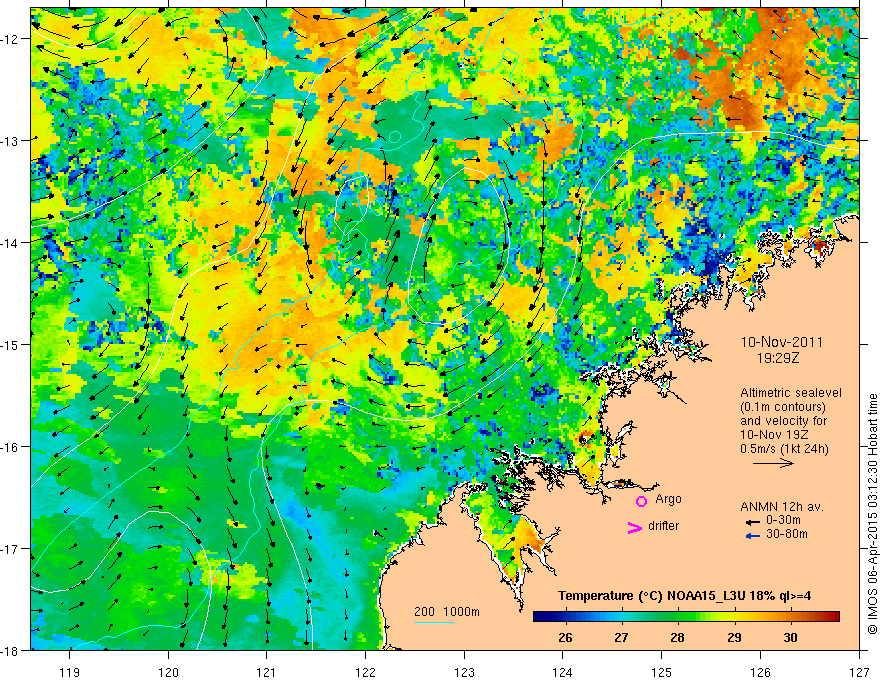
Task: Click latitude label -18 on axis
Action: point(11,650)
